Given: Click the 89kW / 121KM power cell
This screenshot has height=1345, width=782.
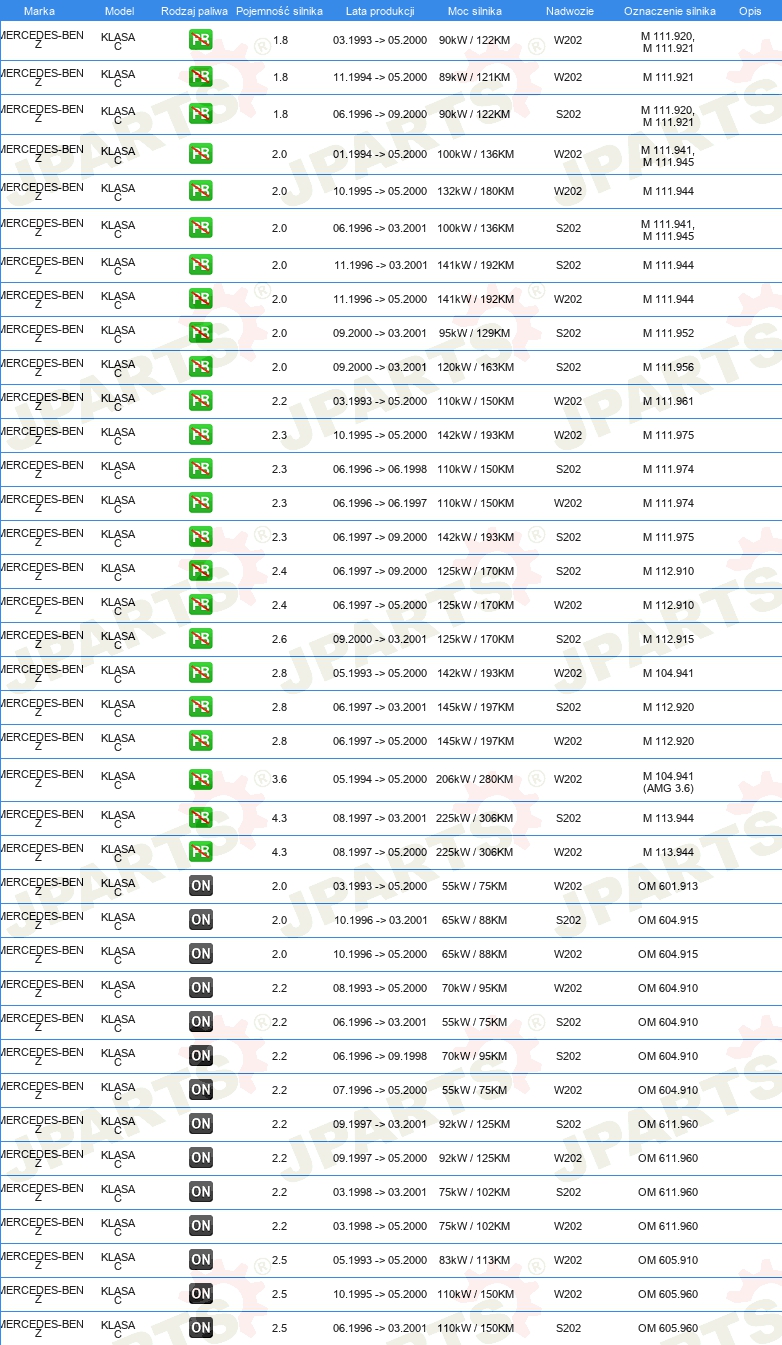Looking at the screenshot, I should [475, 77].
